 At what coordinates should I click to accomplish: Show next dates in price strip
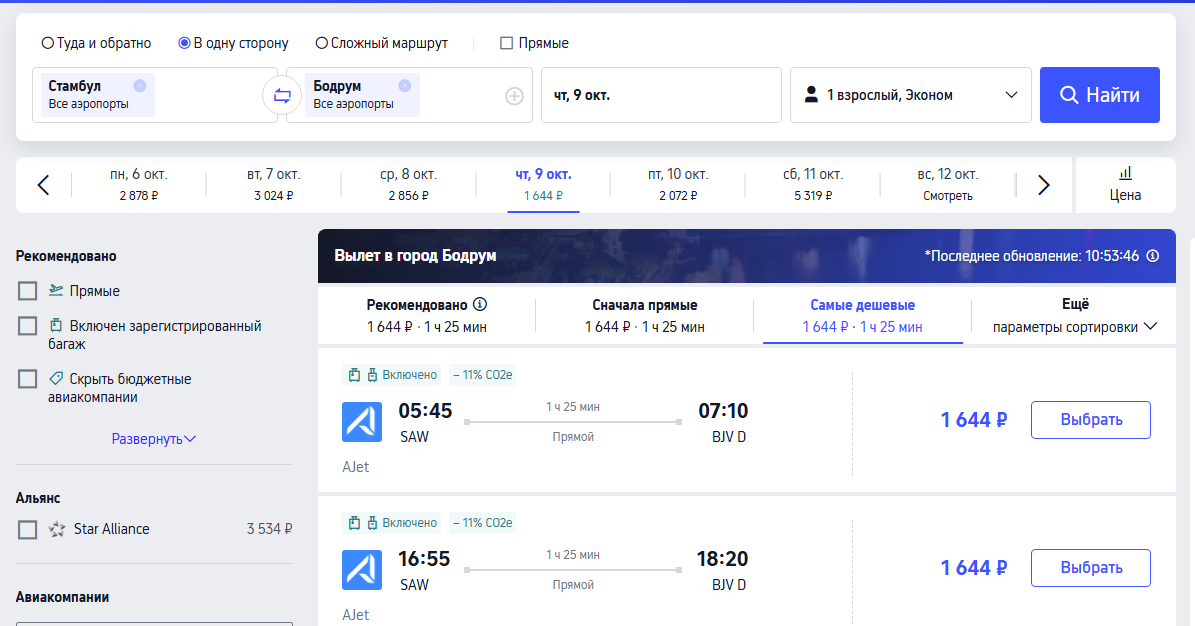[1043, 185]
